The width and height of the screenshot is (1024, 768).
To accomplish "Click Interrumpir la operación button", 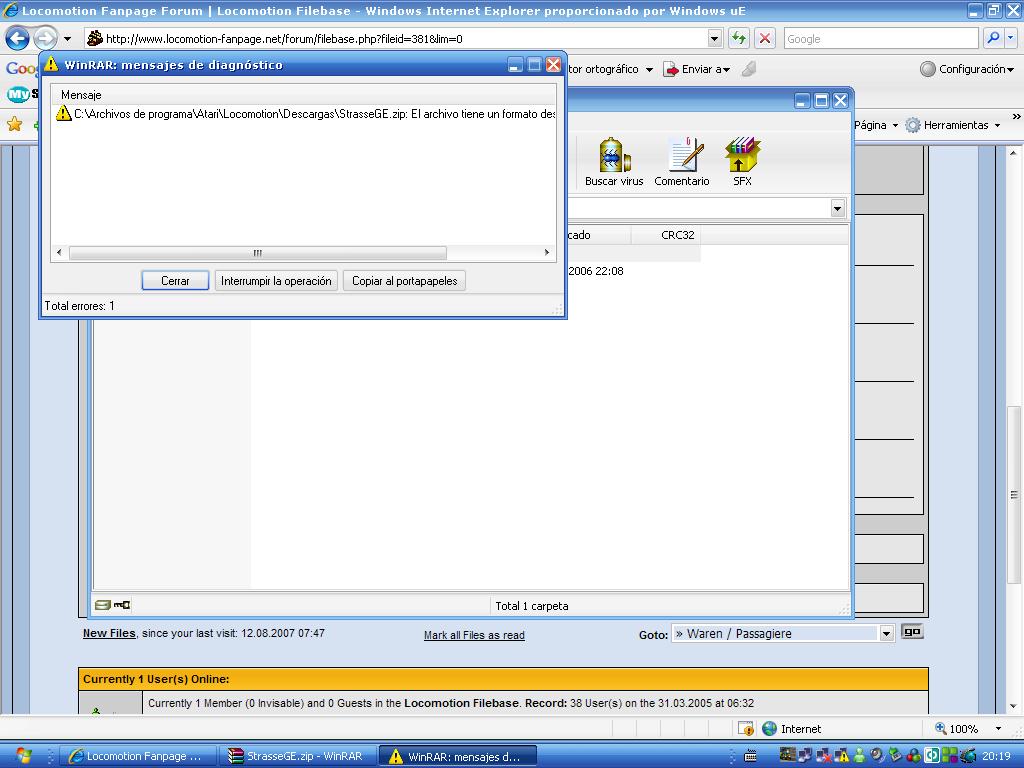I will pos(276,281).
